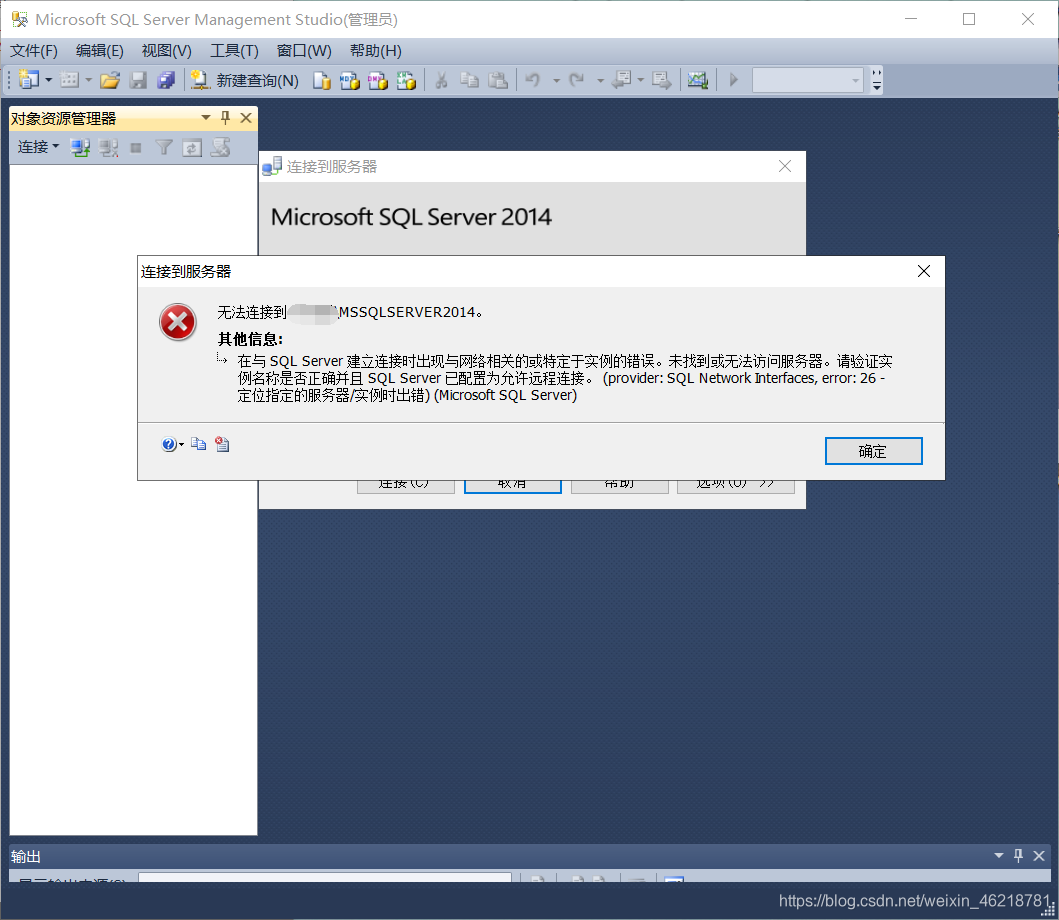Click the copy message text icon
Image resolution: width=1059 pixels, height=920 pixels.
199,444
